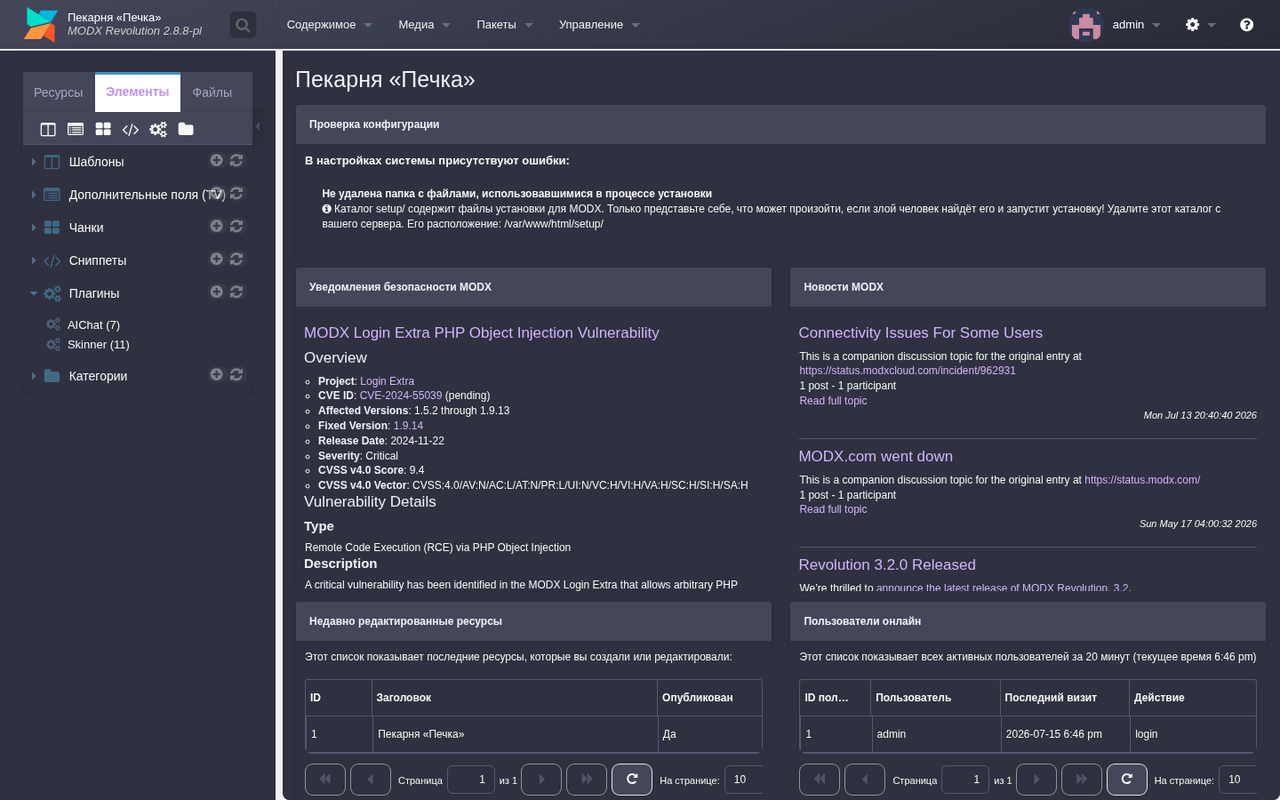
Task: Open the admin user dropdown
Action: [x=1136, y=24]
